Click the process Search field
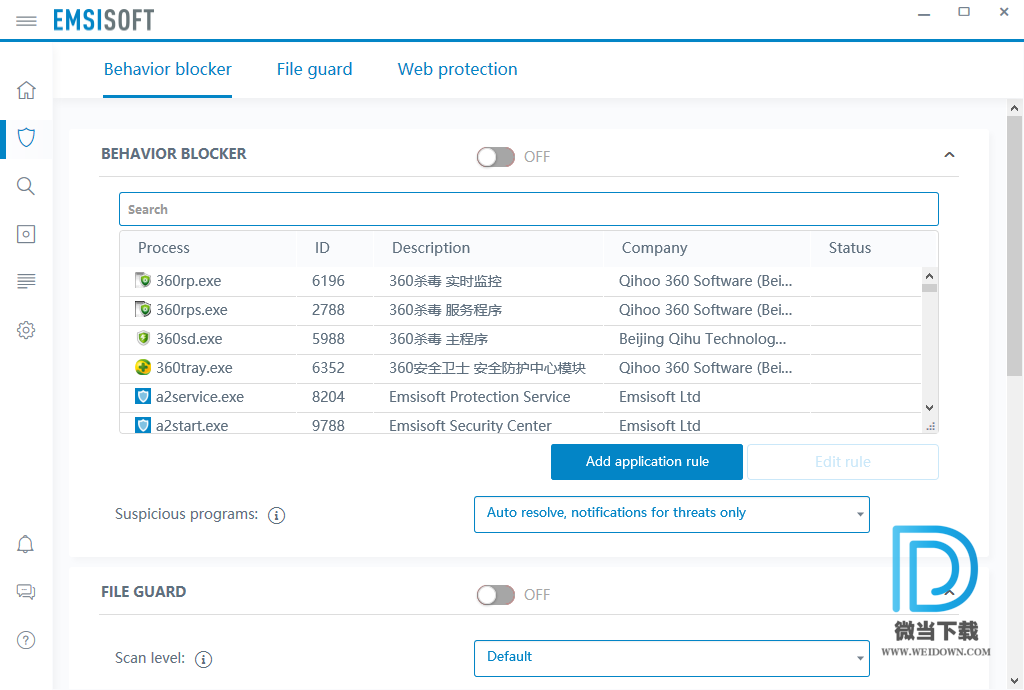Screen dimensions: 1024x690 [528, 209]
